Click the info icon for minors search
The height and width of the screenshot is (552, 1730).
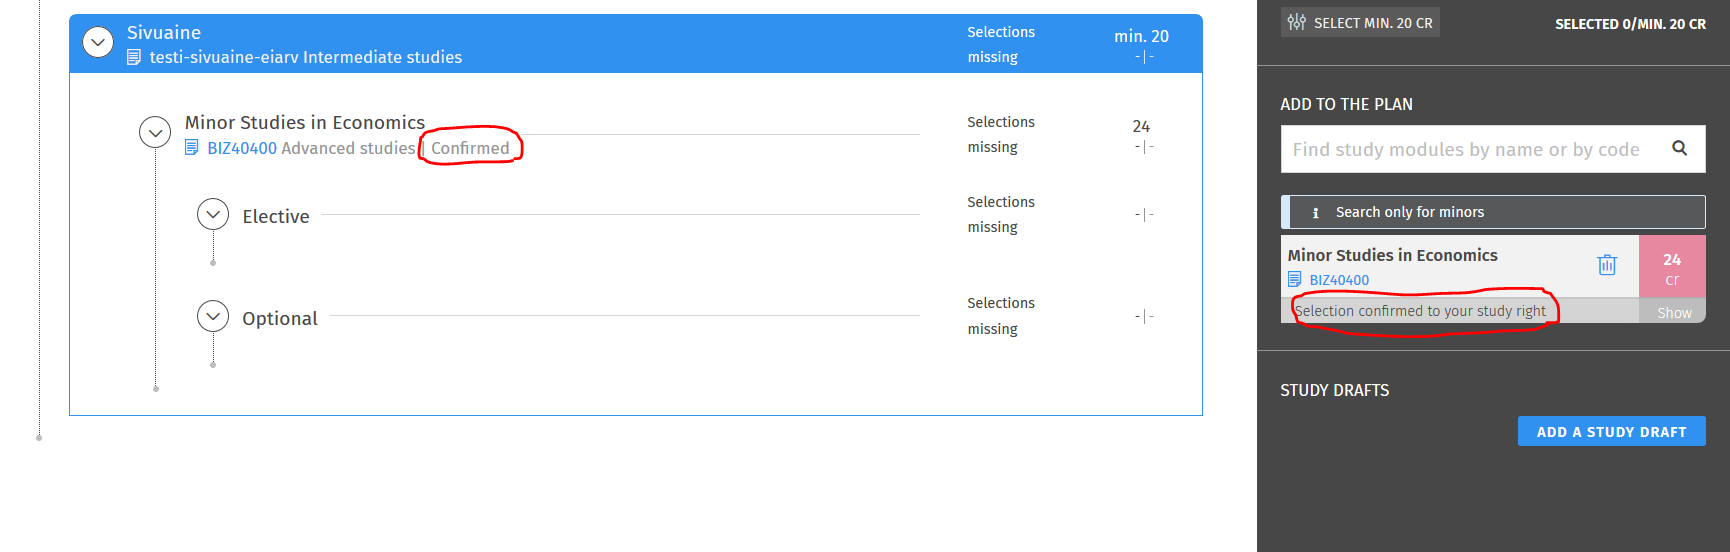(x=1315, y=212)
